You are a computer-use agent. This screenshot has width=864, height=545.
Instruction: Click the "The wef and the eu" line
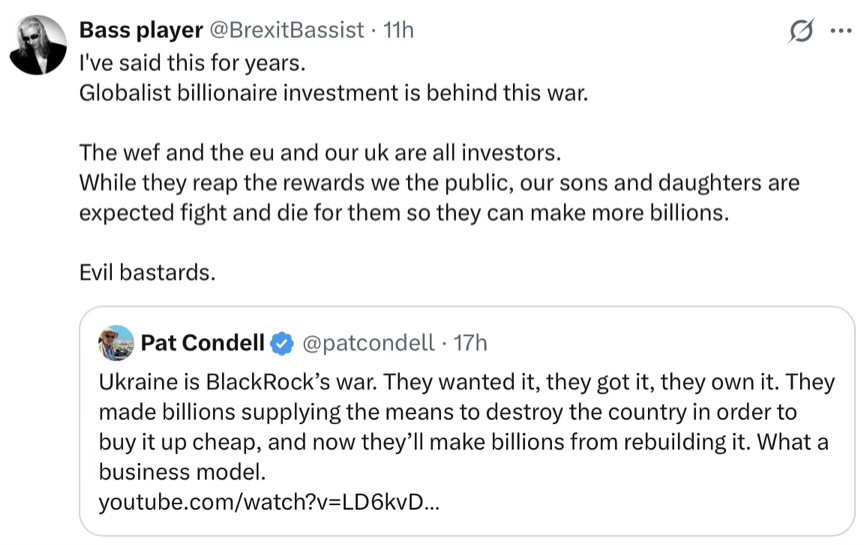click(320, 155)
